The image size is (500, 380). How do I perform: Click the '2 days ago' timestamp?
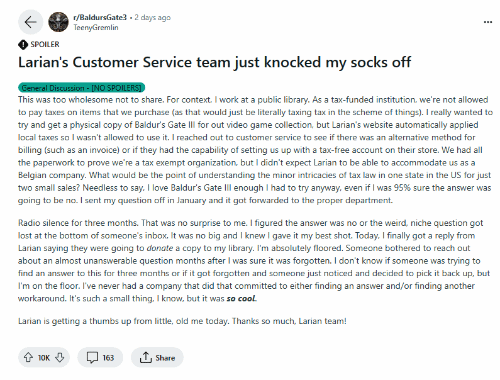[x=152, y=17]
